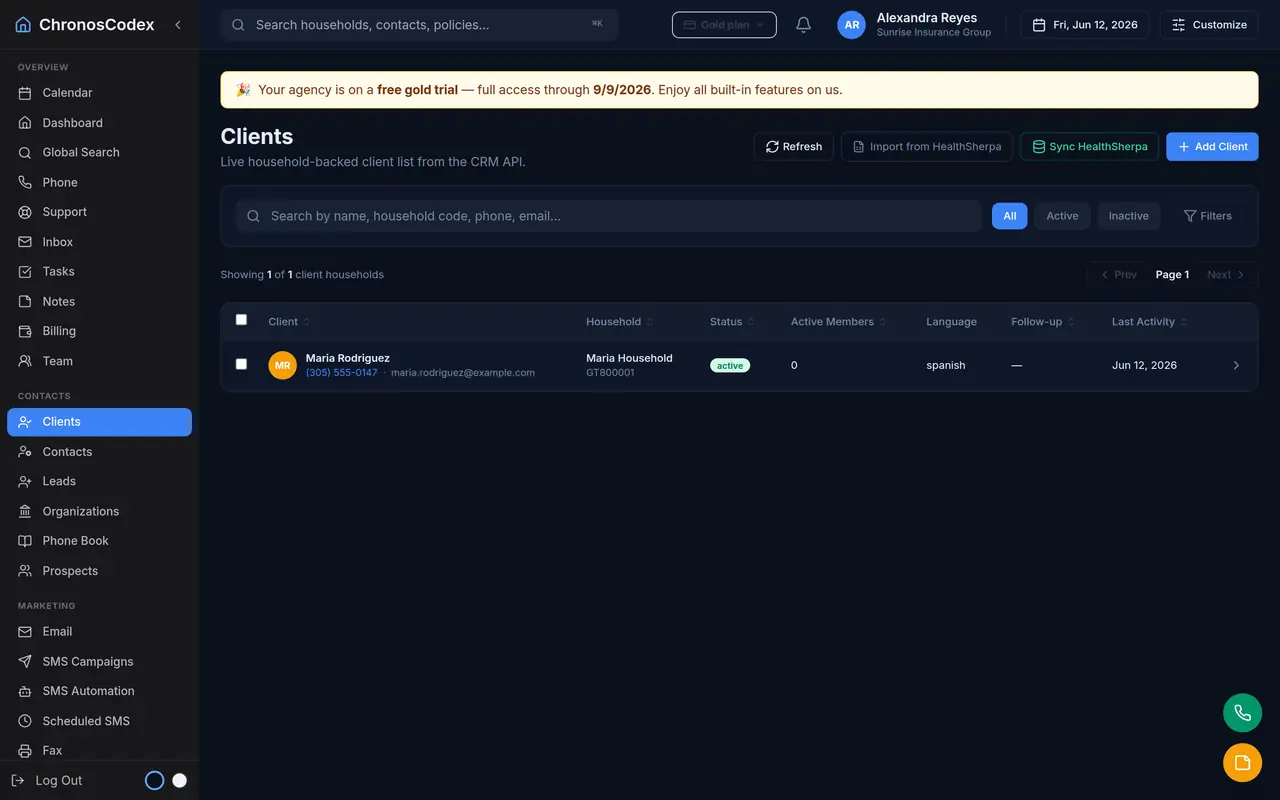Call Maria's phone number link
The image size is (1280, 800).
click(x=342, y=373)
